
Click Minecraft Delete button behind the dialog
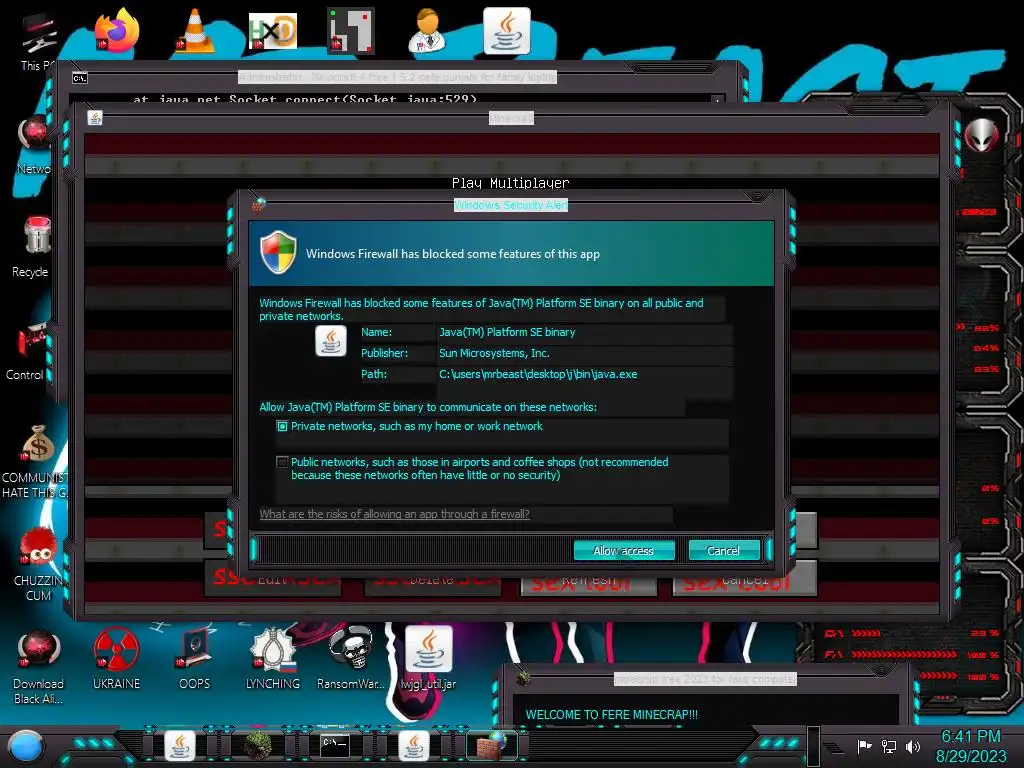pyautogui.click(x=432, y=581)
